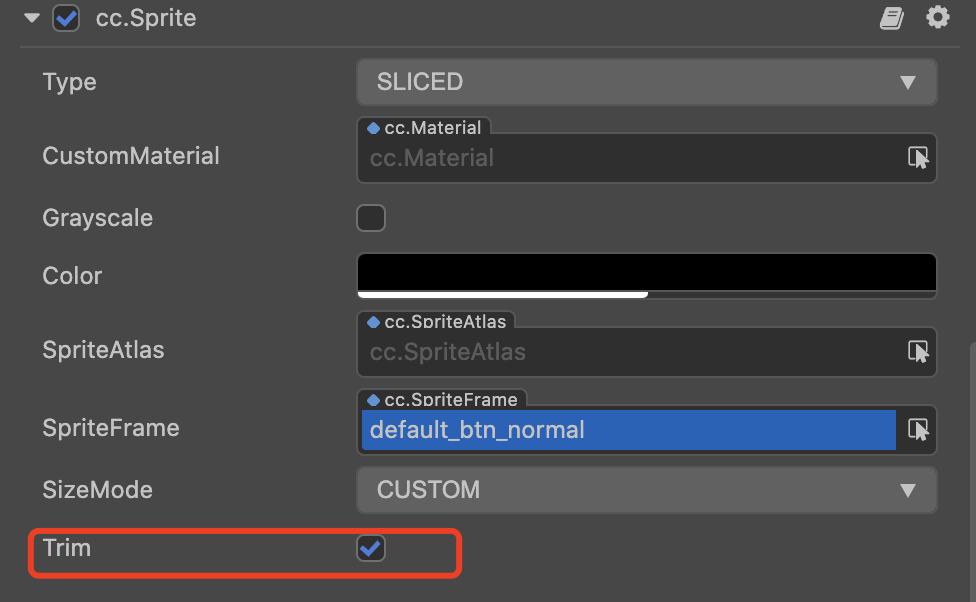Screen dimensions: 976x602
Task: Open the Type SLICED dropdown
Action: click(647, 82)
